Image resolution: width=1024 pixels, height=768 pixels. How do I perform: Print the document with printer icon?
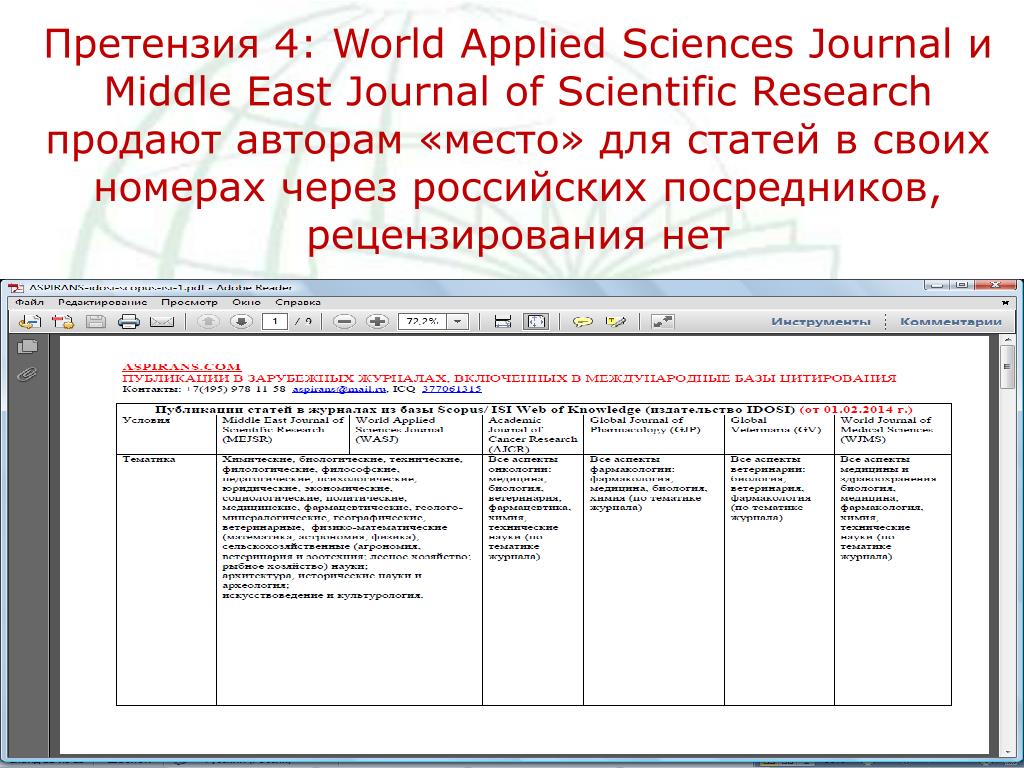[x=129, y=321]
